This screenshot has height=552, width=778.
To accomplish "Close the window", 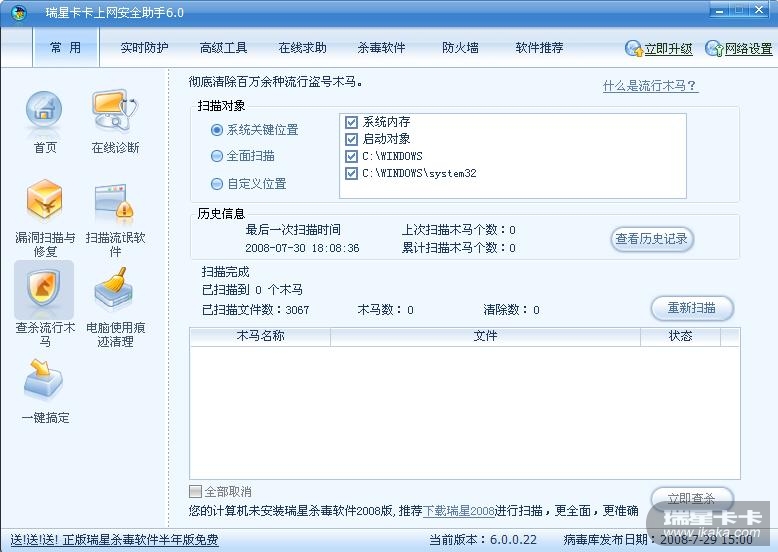I will coord(759,9).
